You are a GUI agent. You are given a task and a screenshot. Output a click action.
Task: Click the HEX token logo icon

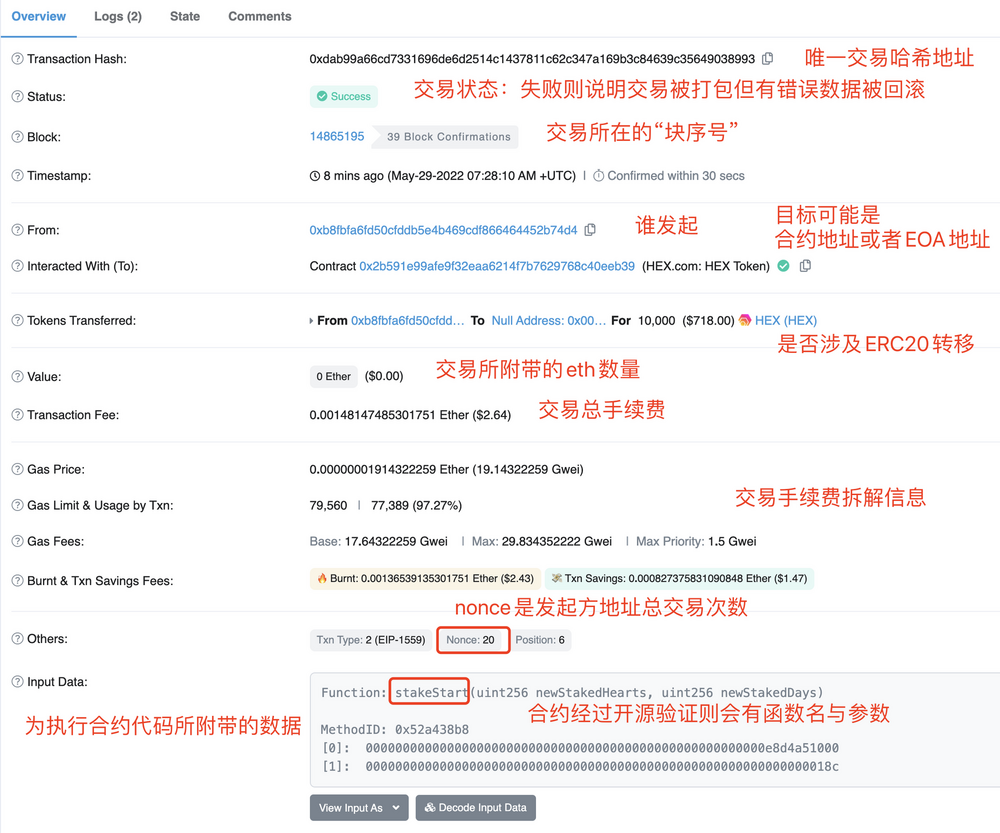click(x=744, y=320)
